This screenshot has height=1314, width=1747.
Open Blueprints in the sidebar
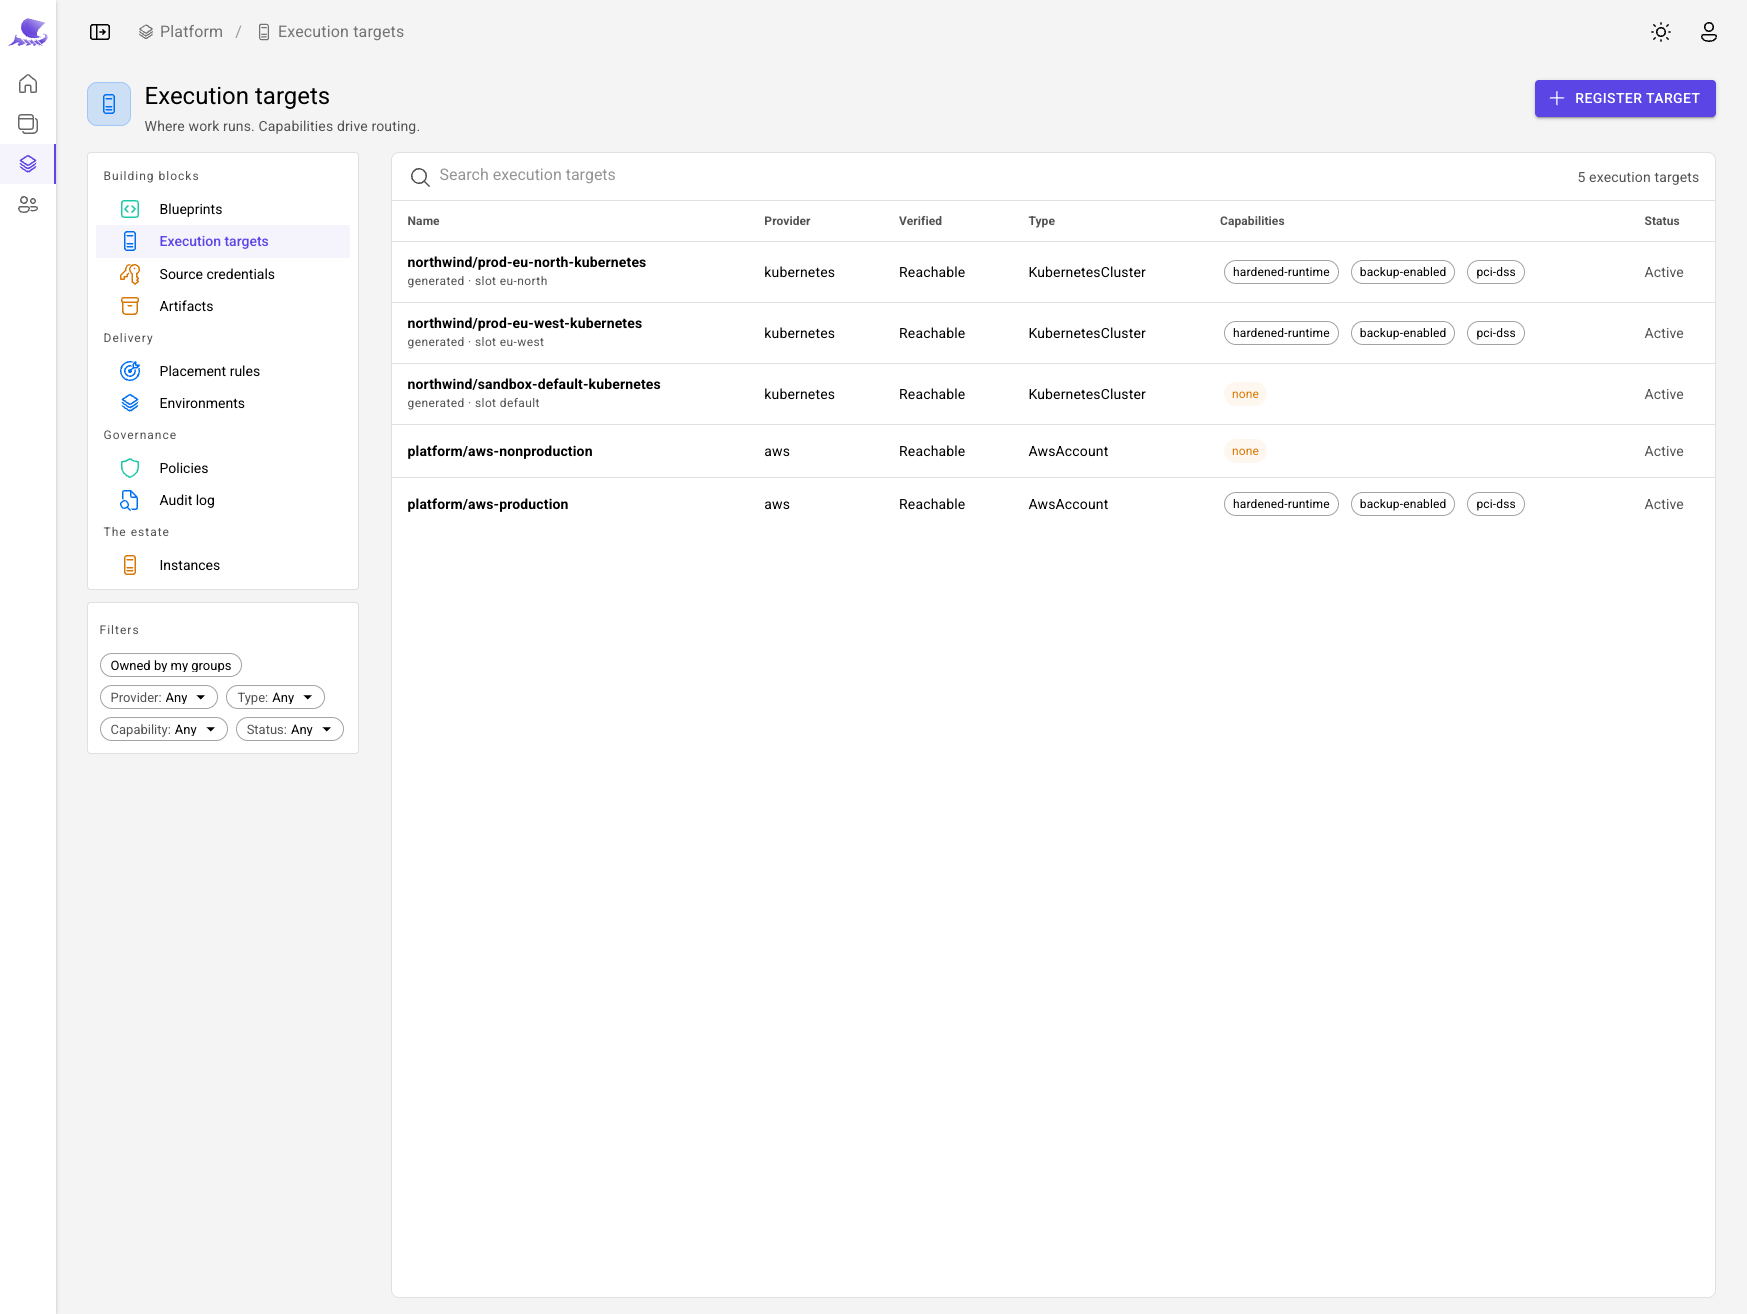(223, 209)
